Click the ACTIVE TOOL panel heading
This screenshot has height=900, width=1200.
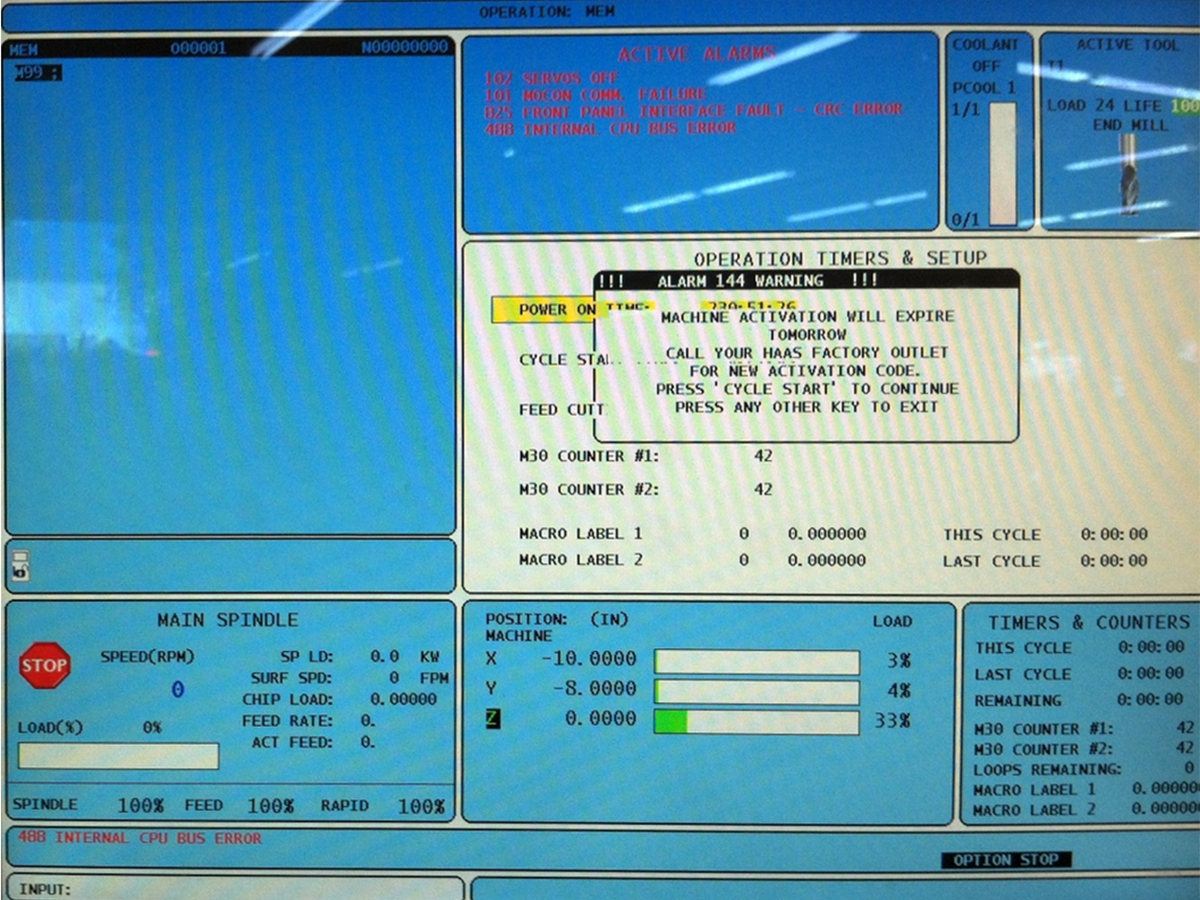tap(1128, 45)
